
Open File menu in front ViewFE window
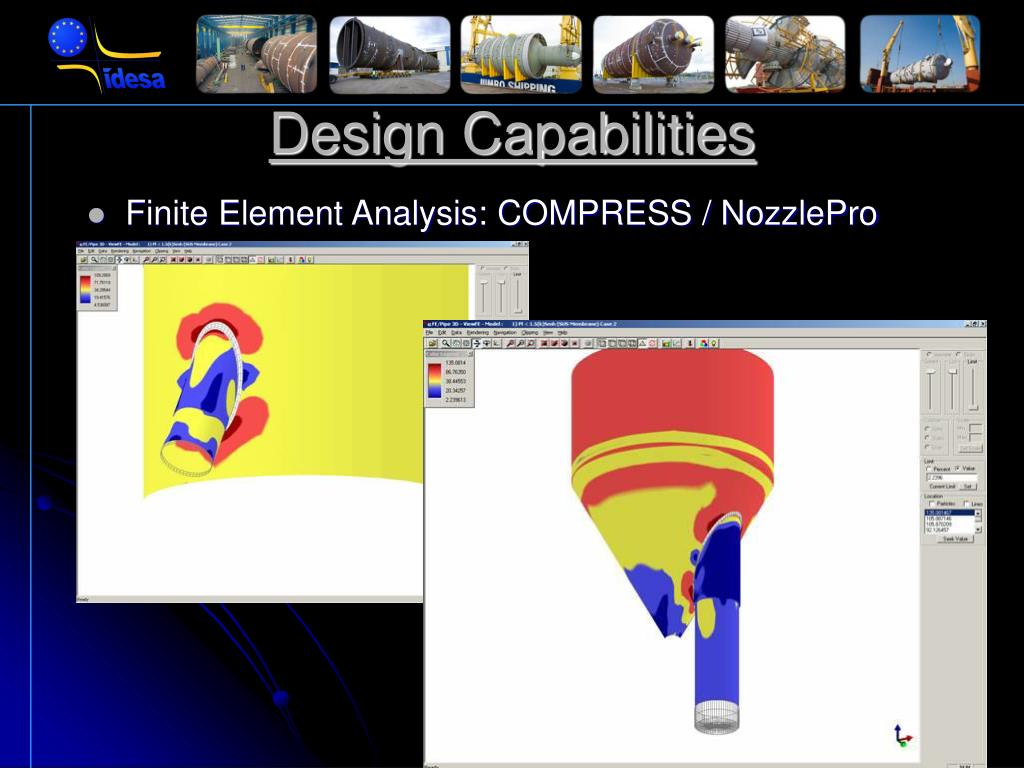429,332
